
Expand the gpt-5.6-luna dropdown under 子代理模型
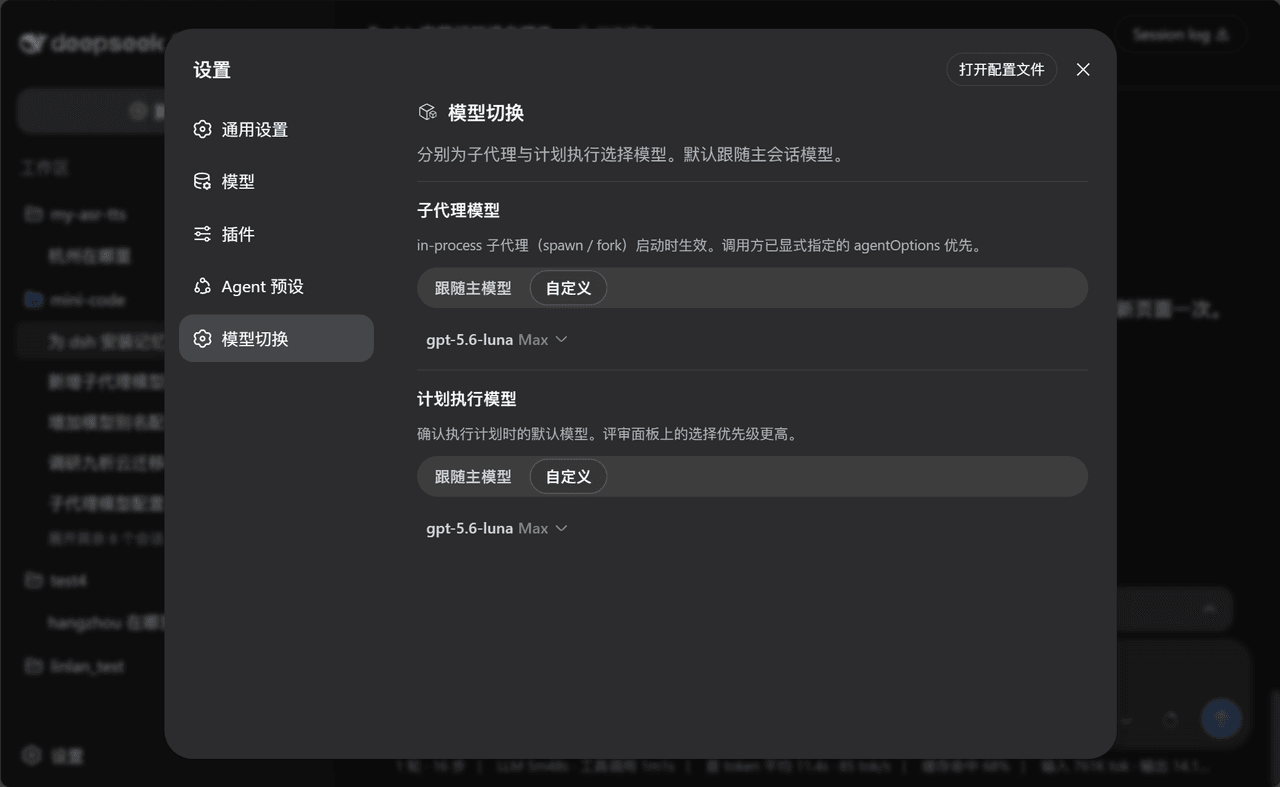[x=497, y=340]
